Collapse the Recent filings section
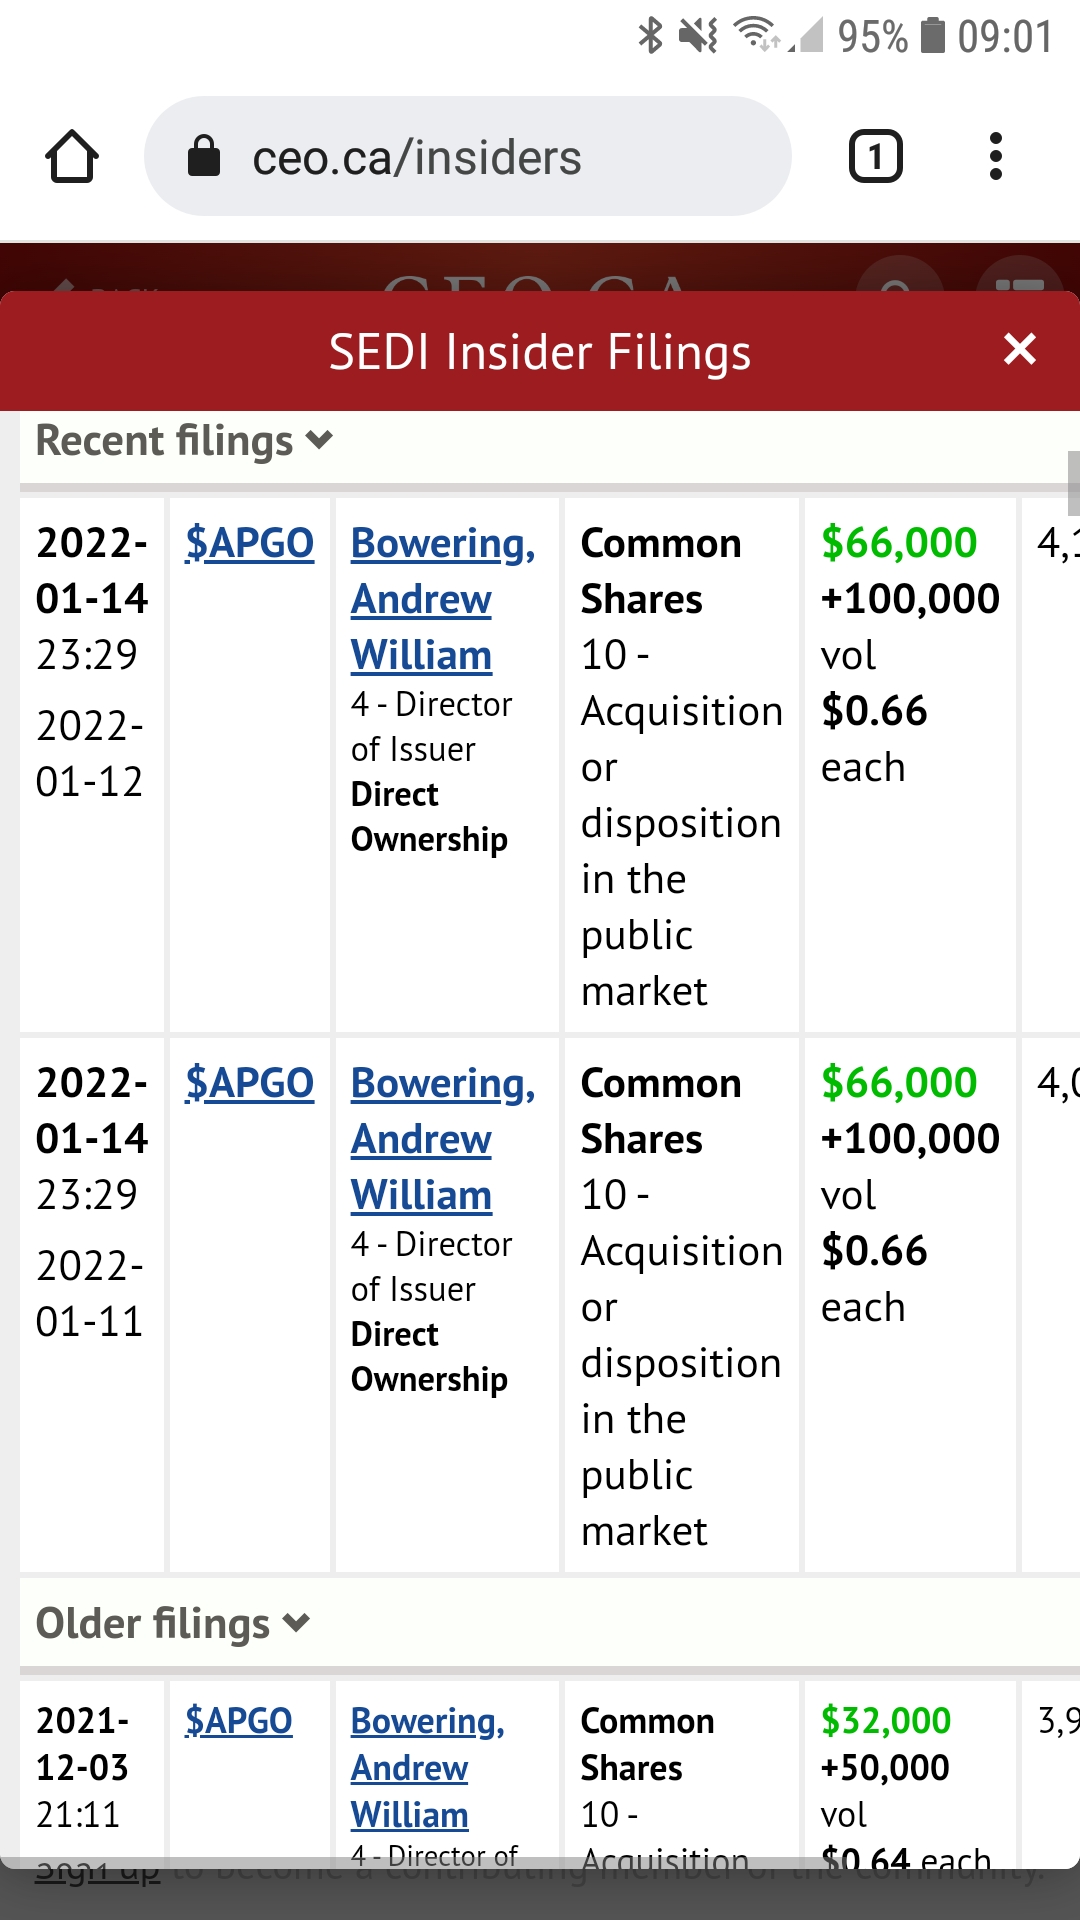Image resolution: width=1080 pixels, height=1920 pixels. pos(184,441)
